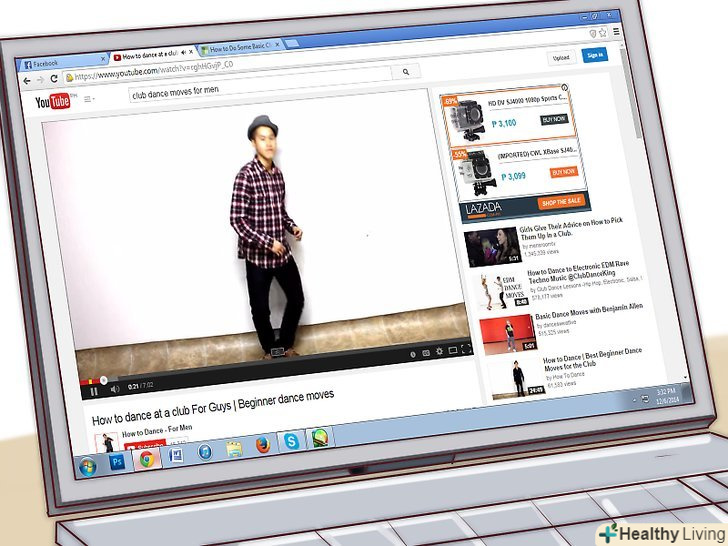Click BUY NOW for the P 3,100 camera

(554, 119)
